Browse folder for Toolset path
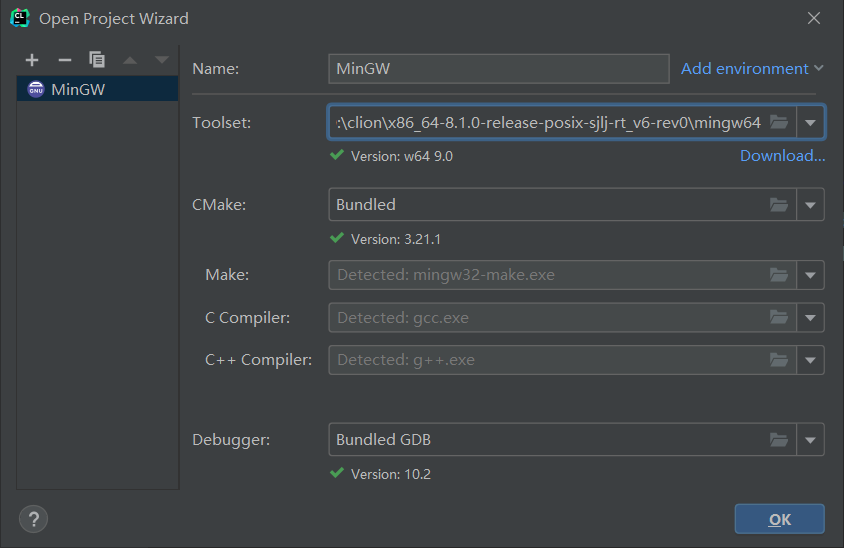844x548 pixels. point(779,122)
